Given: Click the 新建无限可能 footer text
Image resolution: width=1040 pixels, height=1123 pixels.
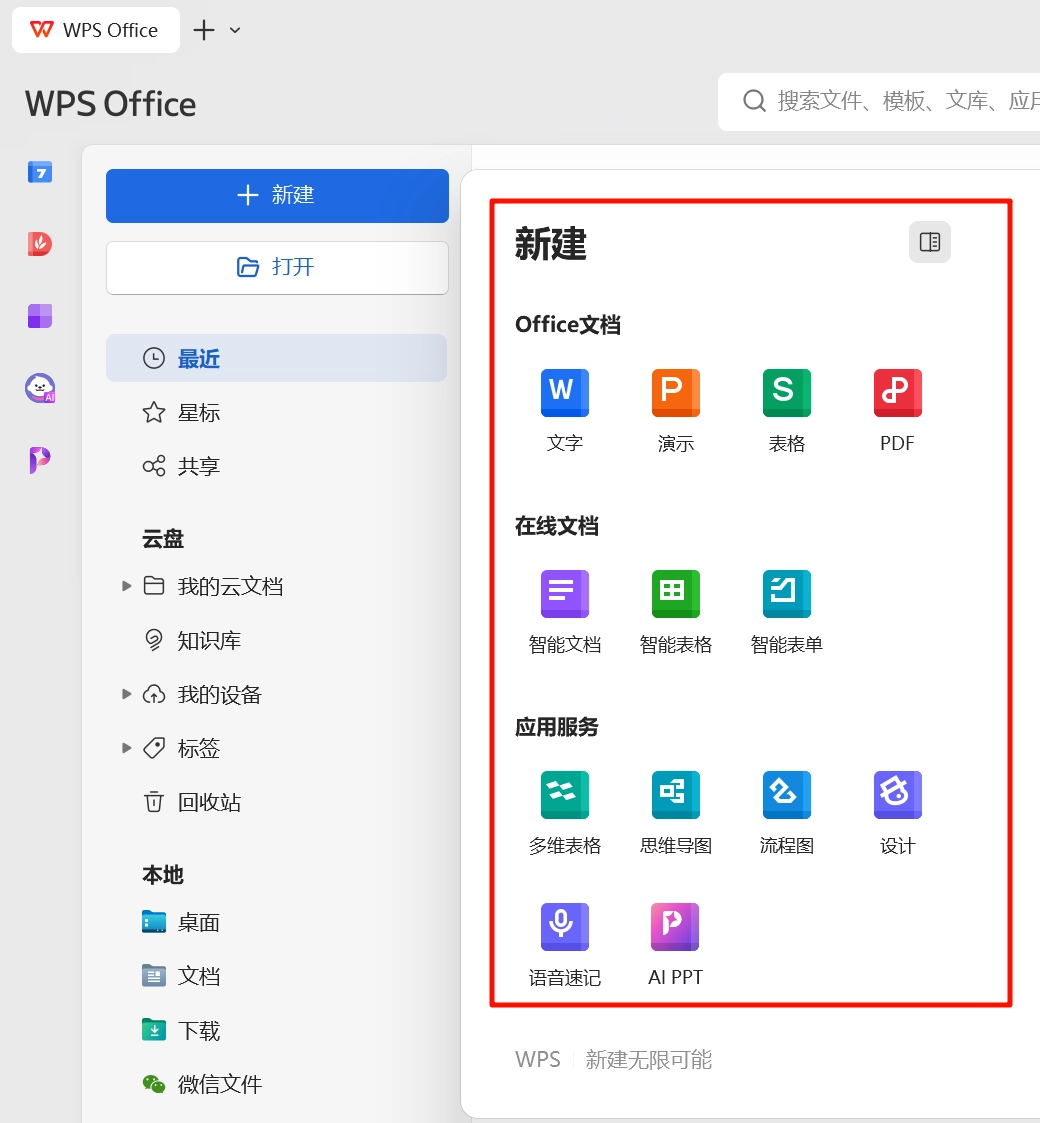Looking at the screenshot, I should tap(649, 1059).
